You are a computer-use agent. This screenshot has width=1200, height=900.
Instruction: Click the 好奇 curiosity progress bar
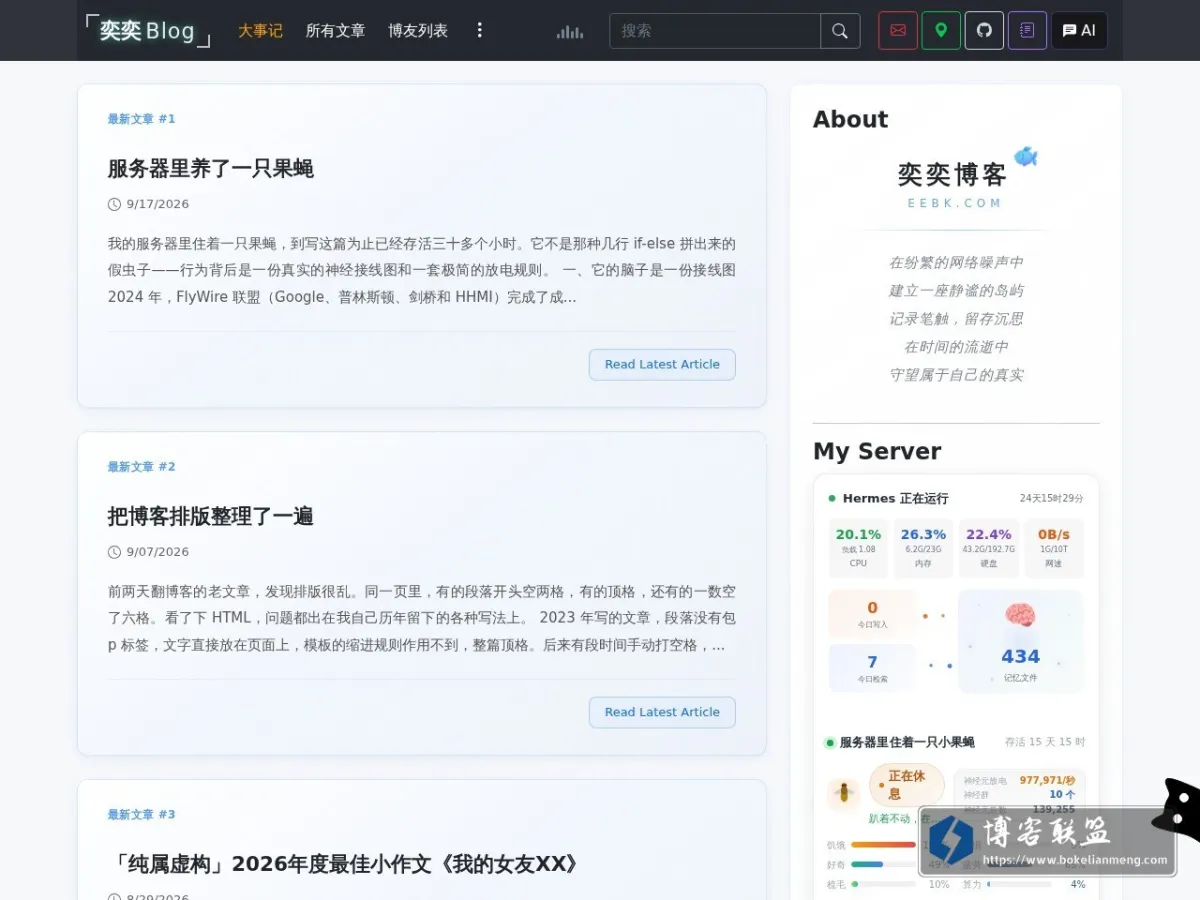(x=884, y=864)
